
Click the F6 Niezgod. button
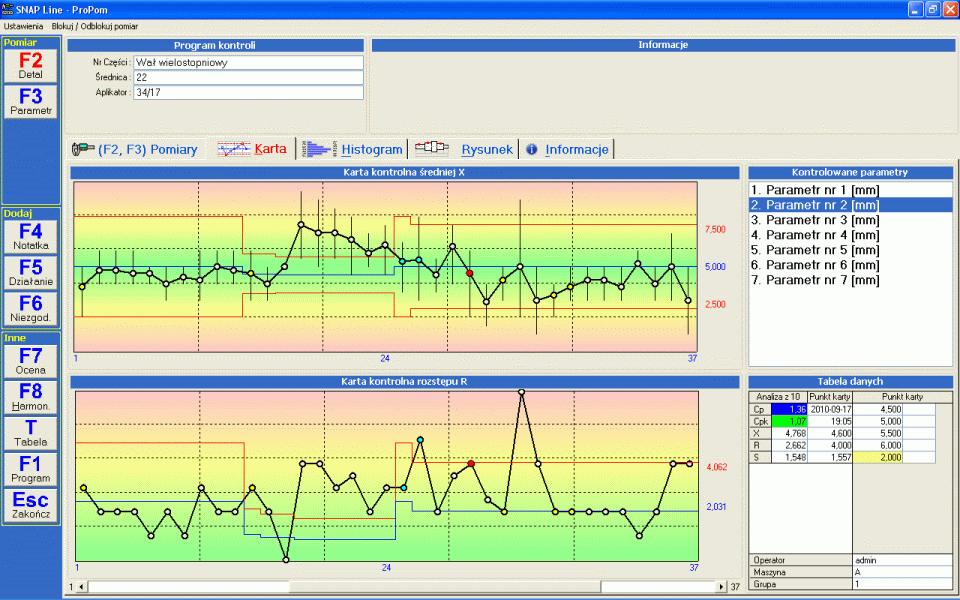click(31, 309)
